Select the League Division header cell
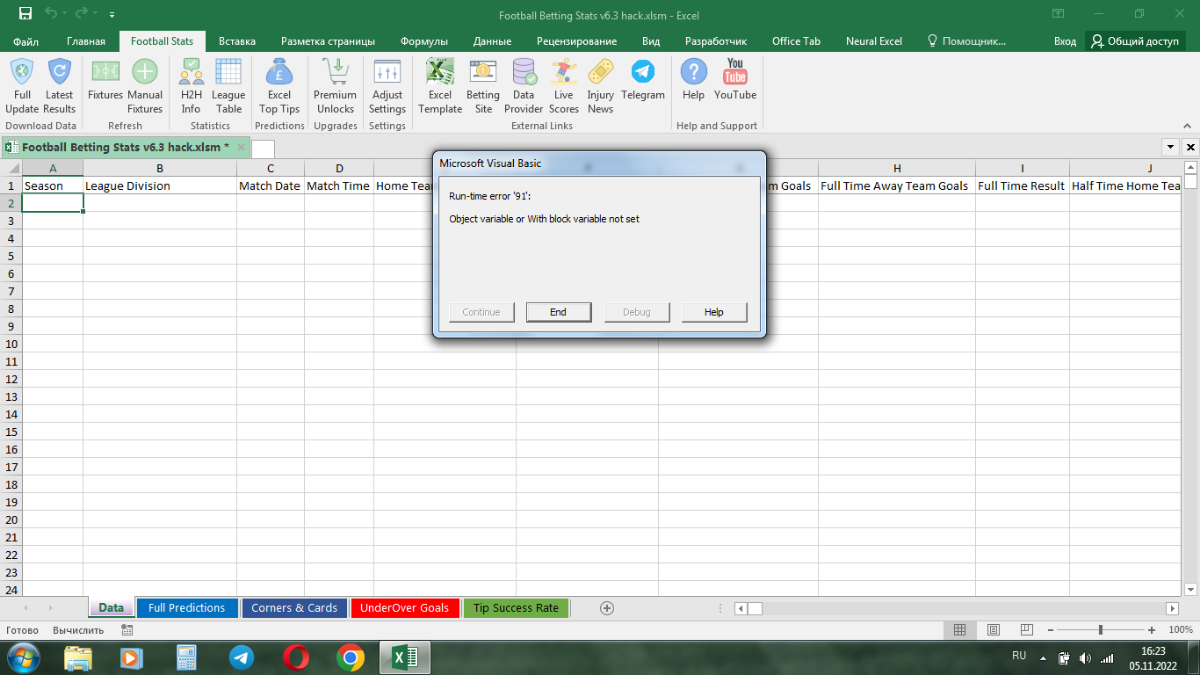This screenshot has height=675, width=1200. click(x=160, y=186)
